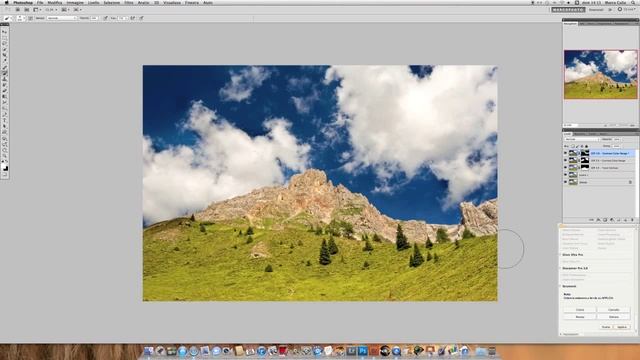Toggle the Brush panel from options bar
The image size is (640, 360).
coord(30,18)
